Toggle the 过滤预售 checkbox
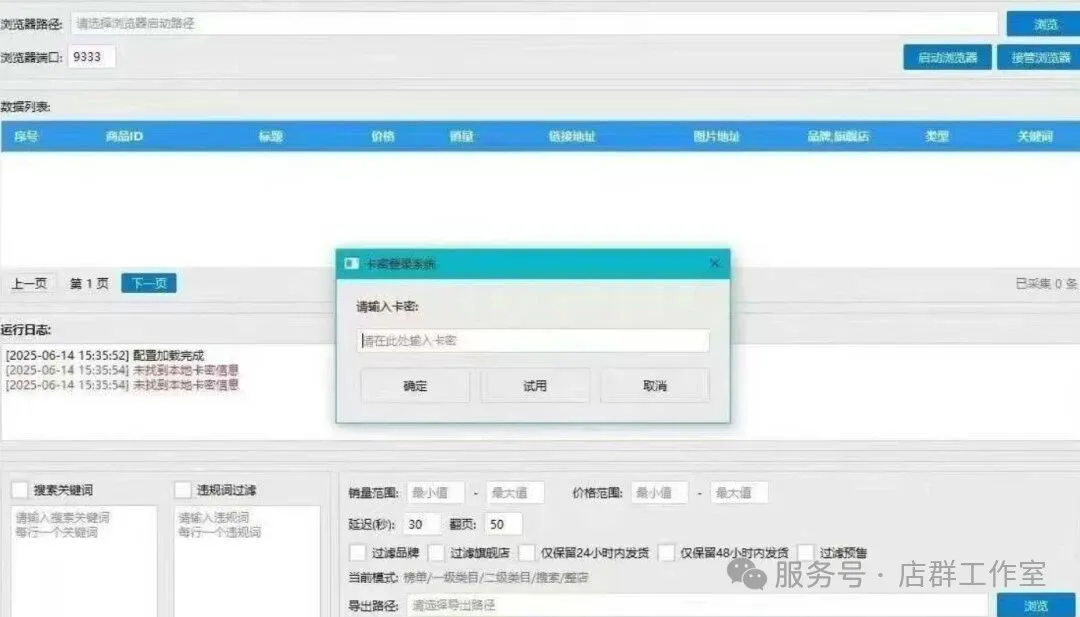 click(x=806, y=552)
